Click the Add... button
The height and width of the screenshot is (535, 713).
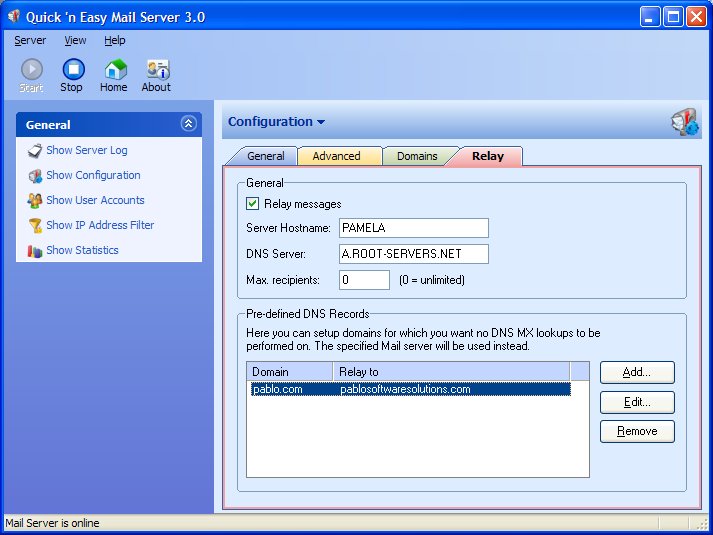pos(637,372)
